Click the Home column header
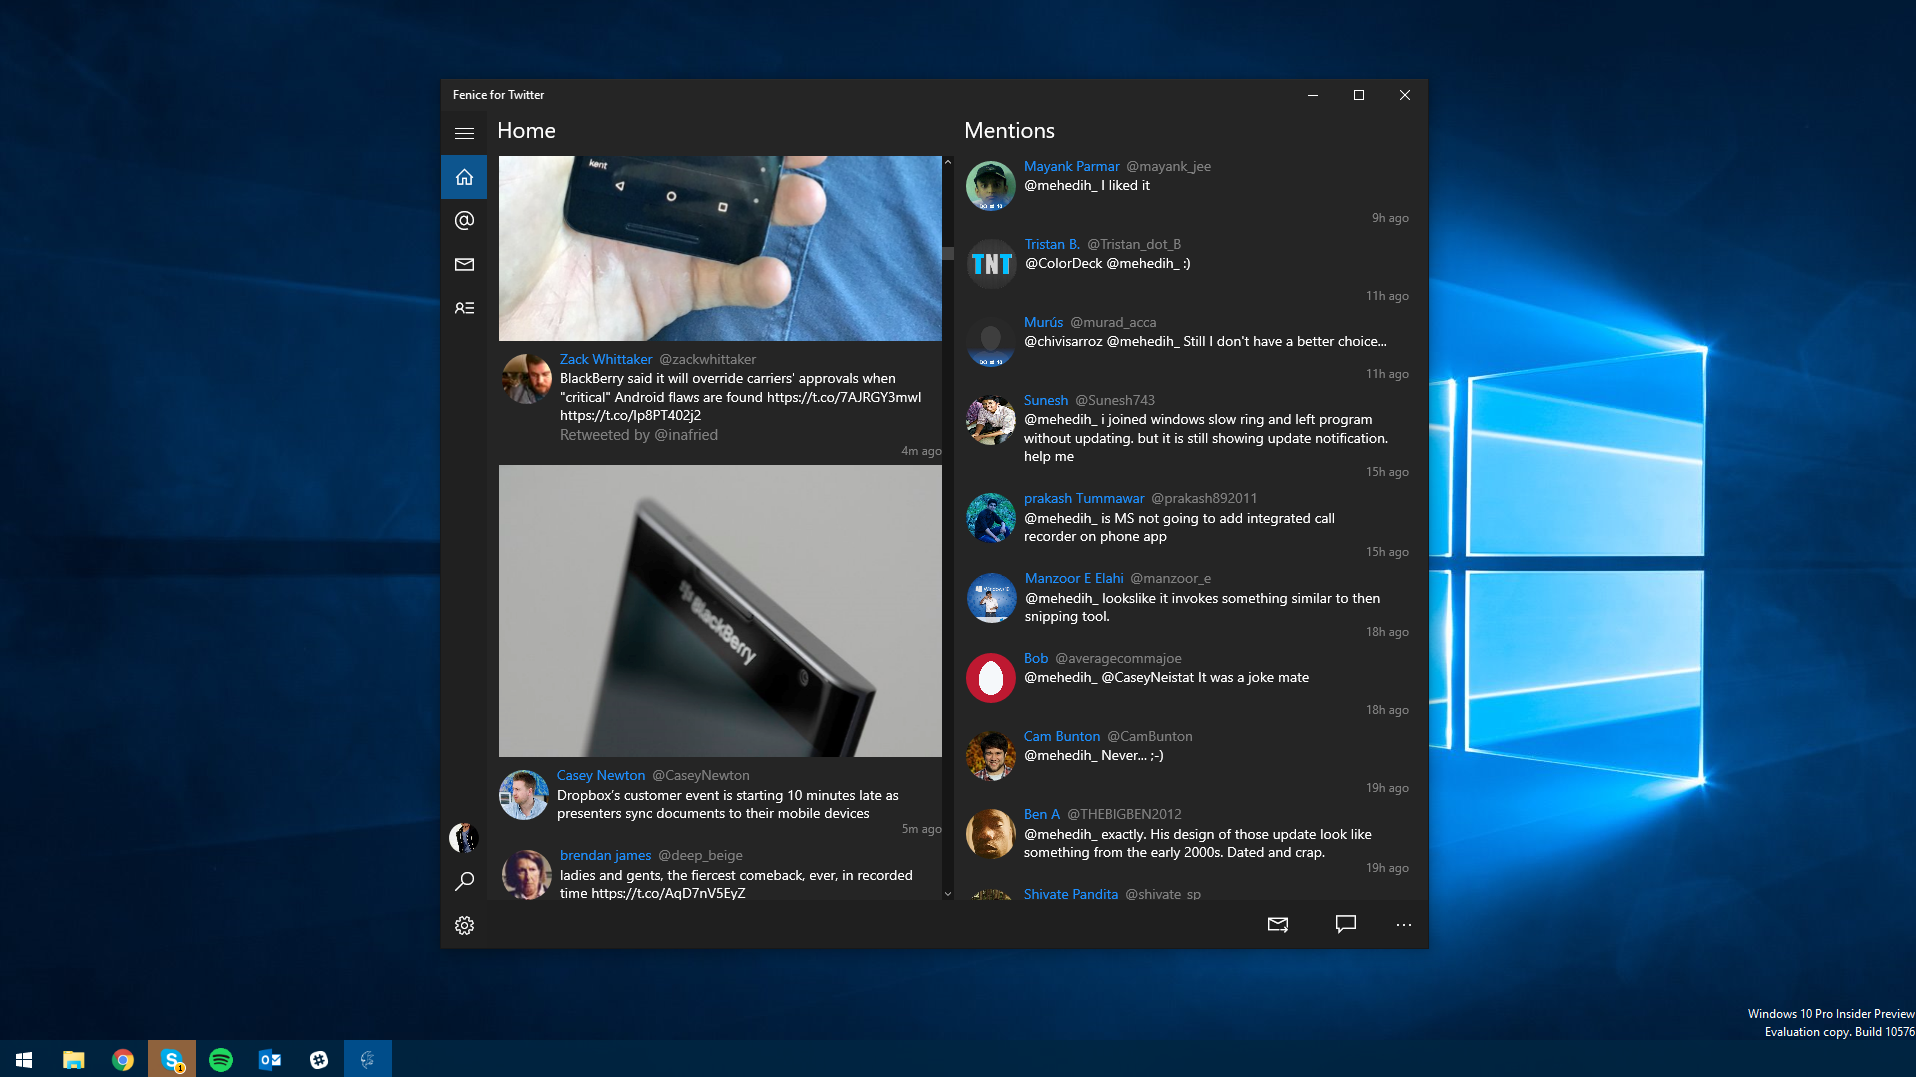The image size is (1916, 1077). point(526,131)
